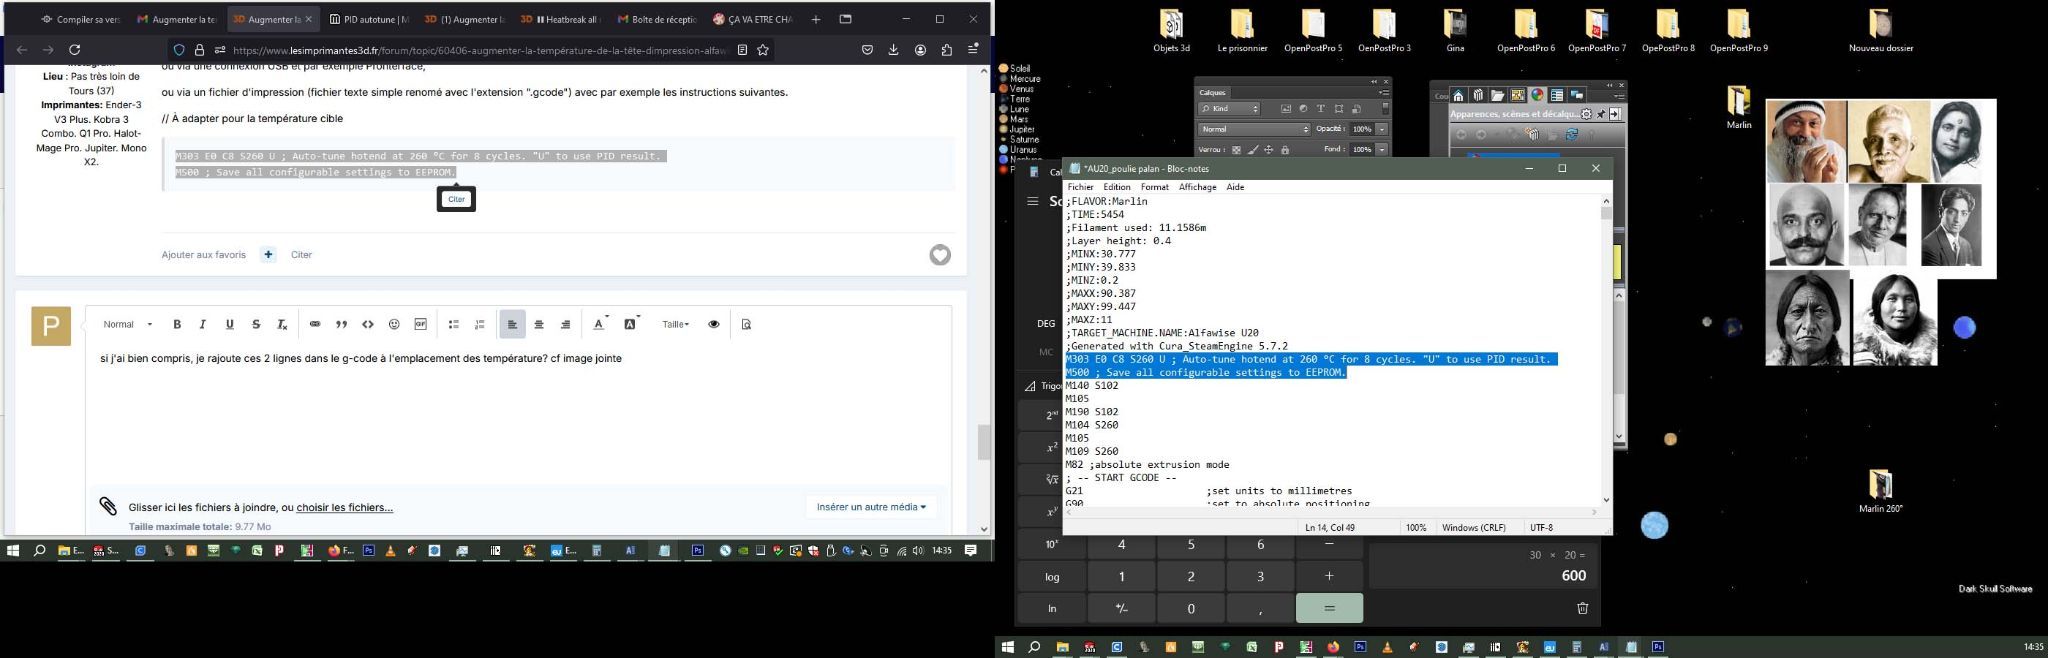Open the background color dropdown
This screenshot has height=658, width=2048.
click(x=632, y=324)
